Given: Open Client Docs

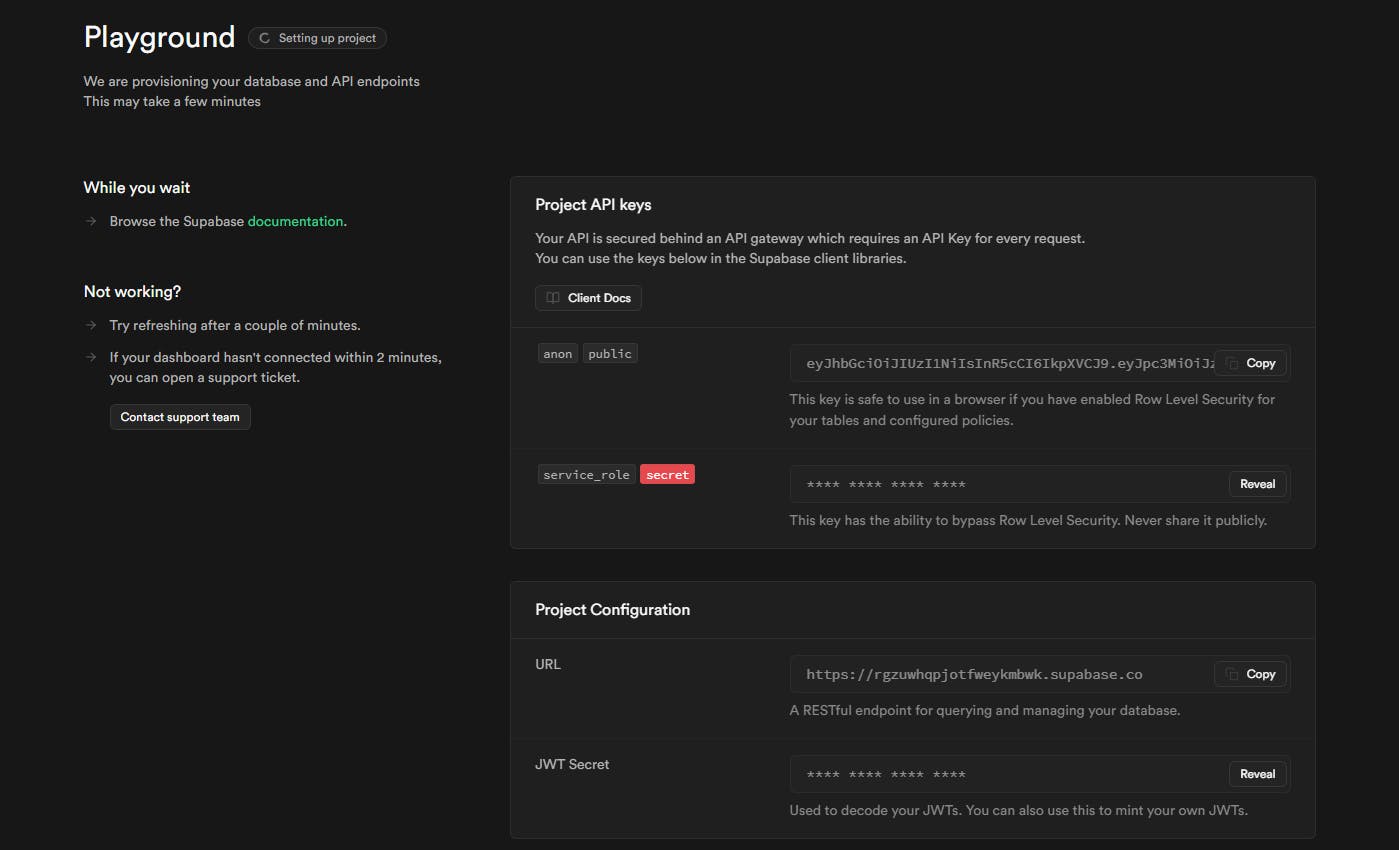Looking at the screenshot, I should point(588,298).
